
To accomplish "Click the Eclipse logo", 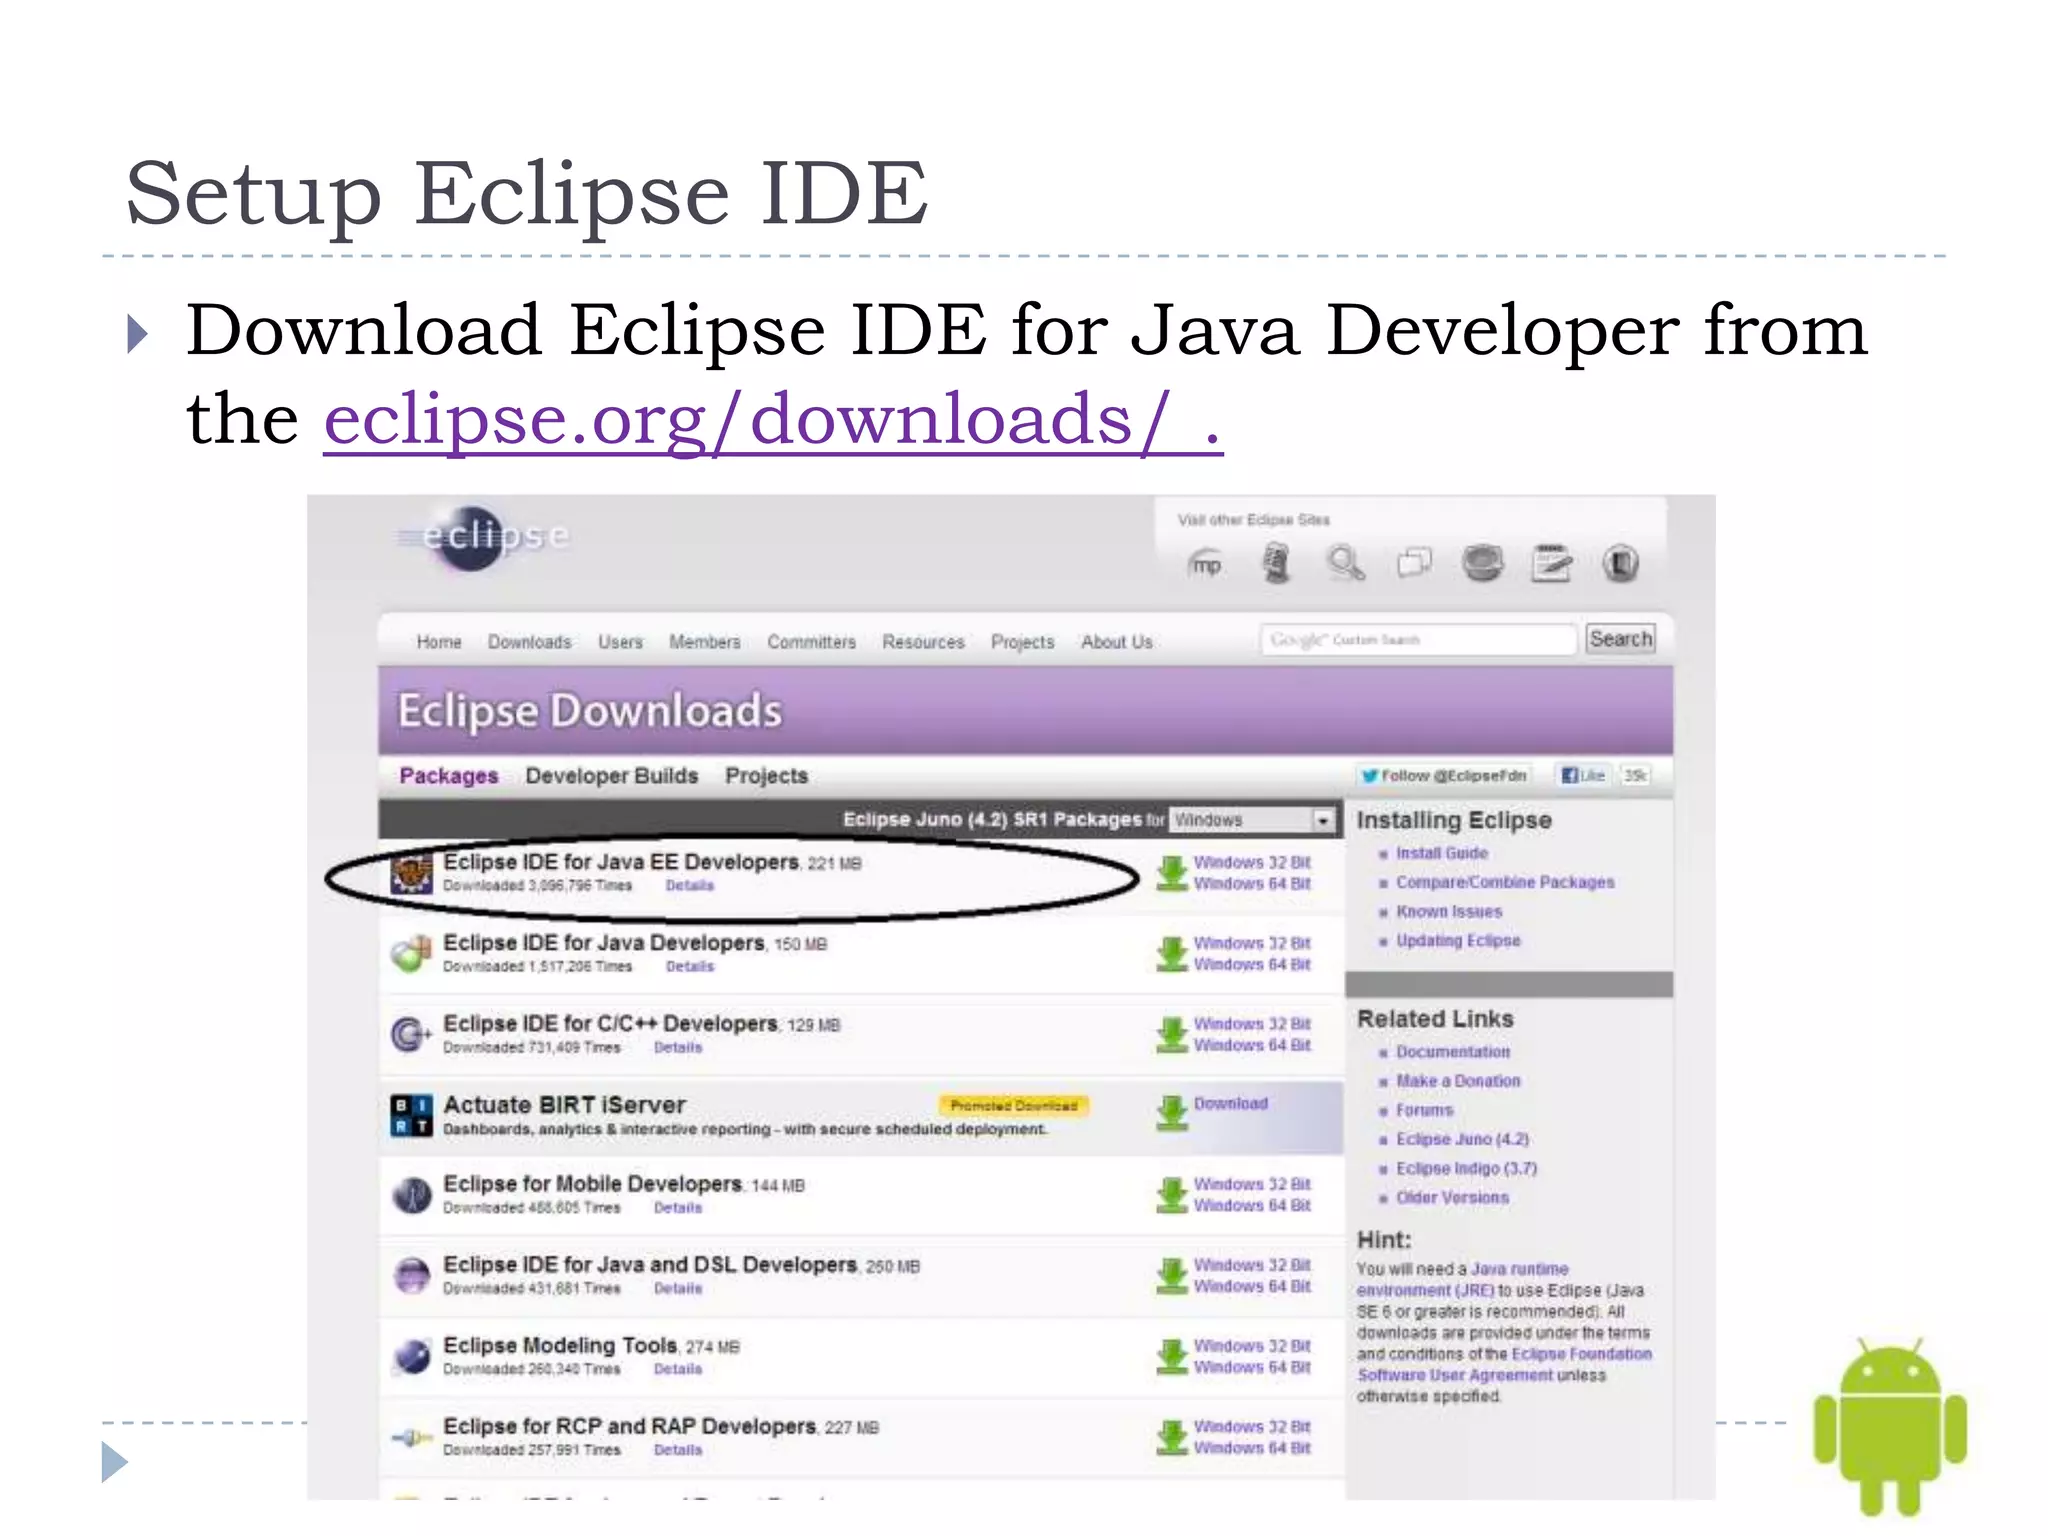I will [x=485, y=537].
